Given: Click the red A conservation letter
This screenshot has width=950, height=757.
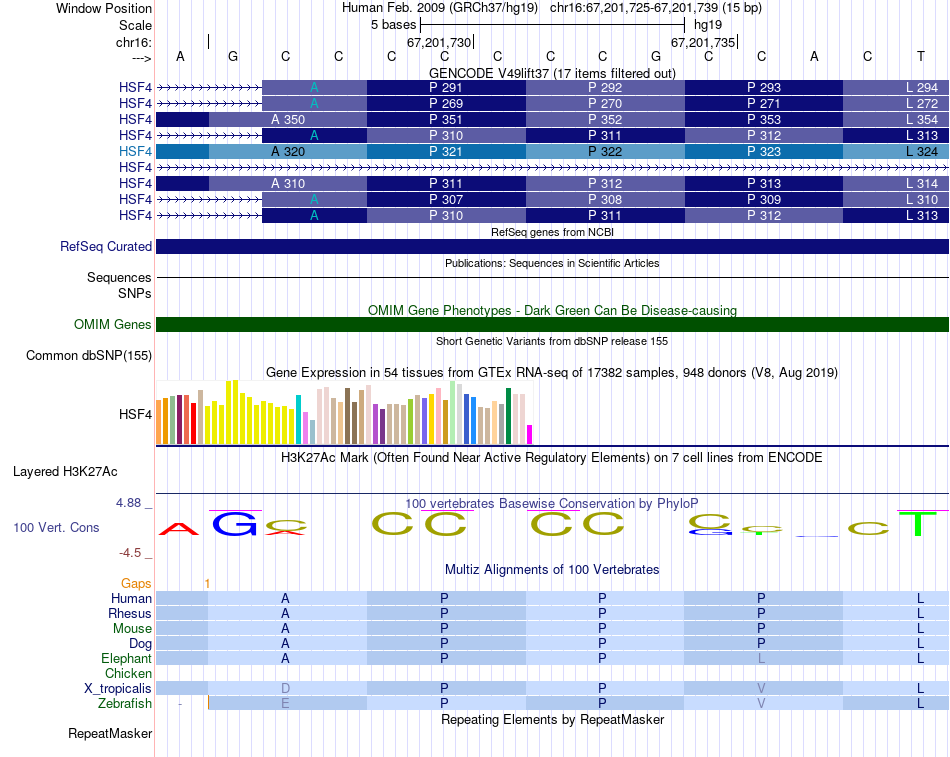Looking at the screenshot, I should coord(179,529).
